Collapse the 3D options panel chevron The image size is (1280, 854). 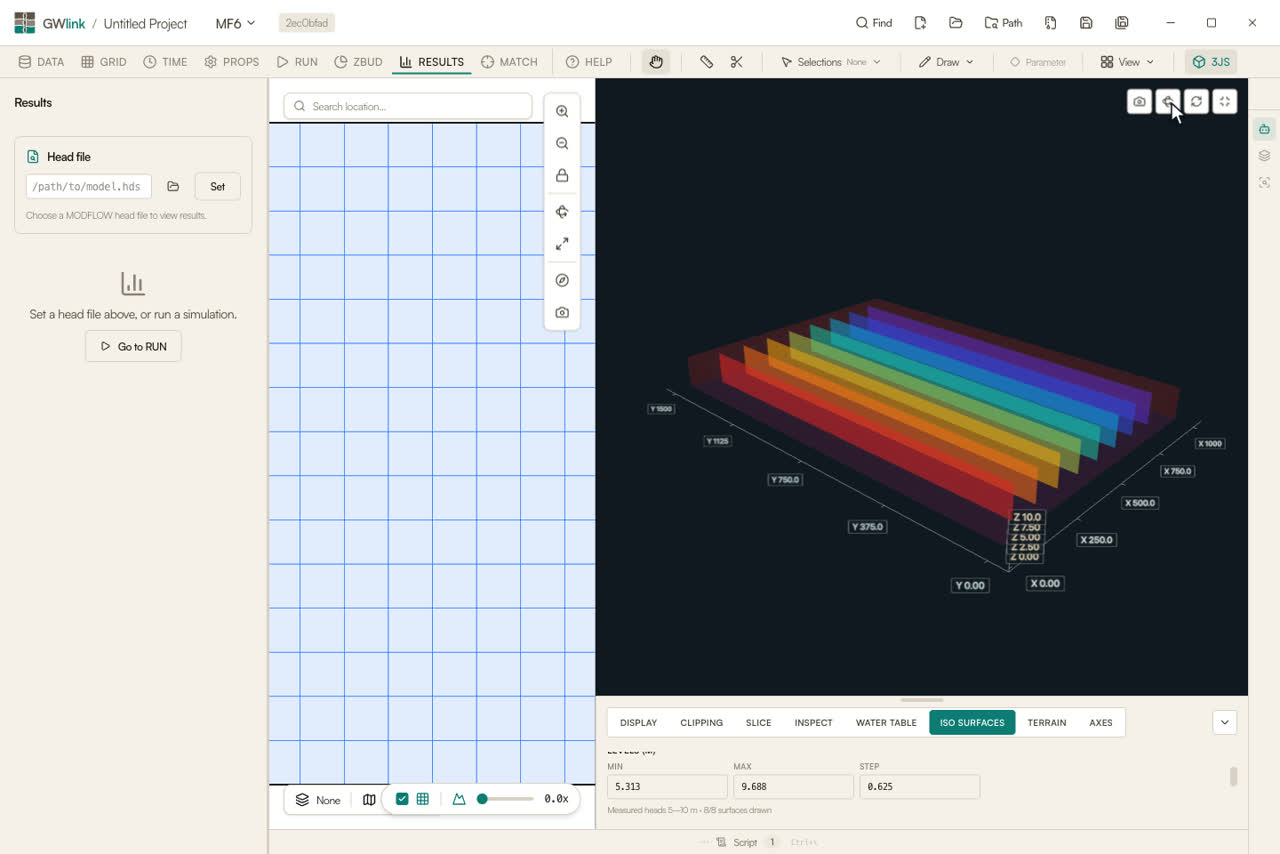pyautogui.click(x=1225, y=722)
